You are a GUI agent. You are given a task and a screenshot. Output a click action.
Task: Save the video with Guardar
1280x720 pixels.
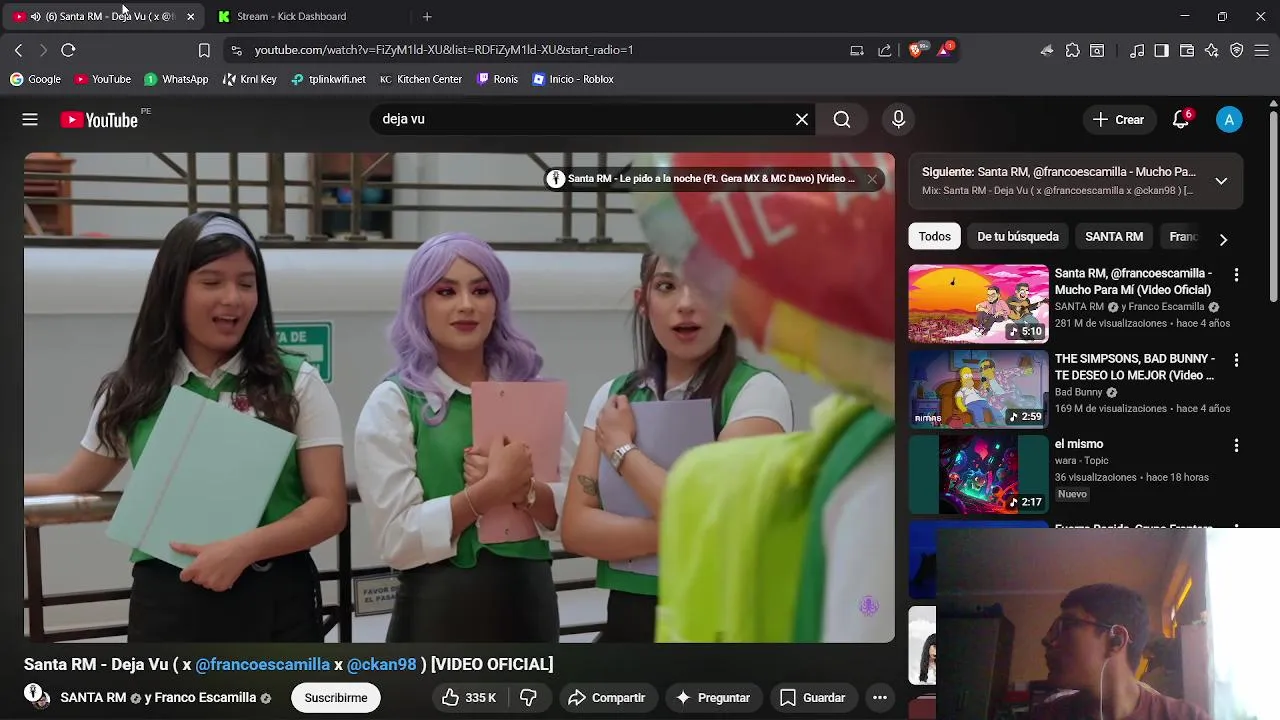click(x=813, y=698)
